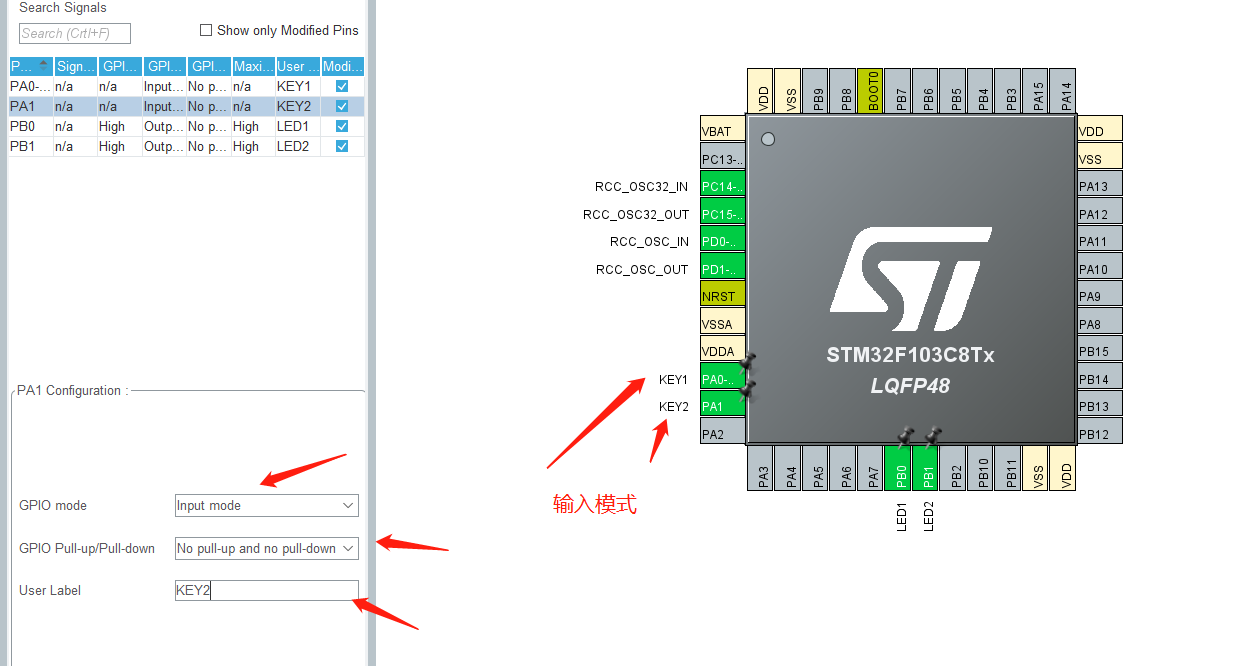Image resolution: width=1256 pixels, height=666 pixels.
Task: Click the PA1 pin on the chip
Action: (x=723, y=406)
